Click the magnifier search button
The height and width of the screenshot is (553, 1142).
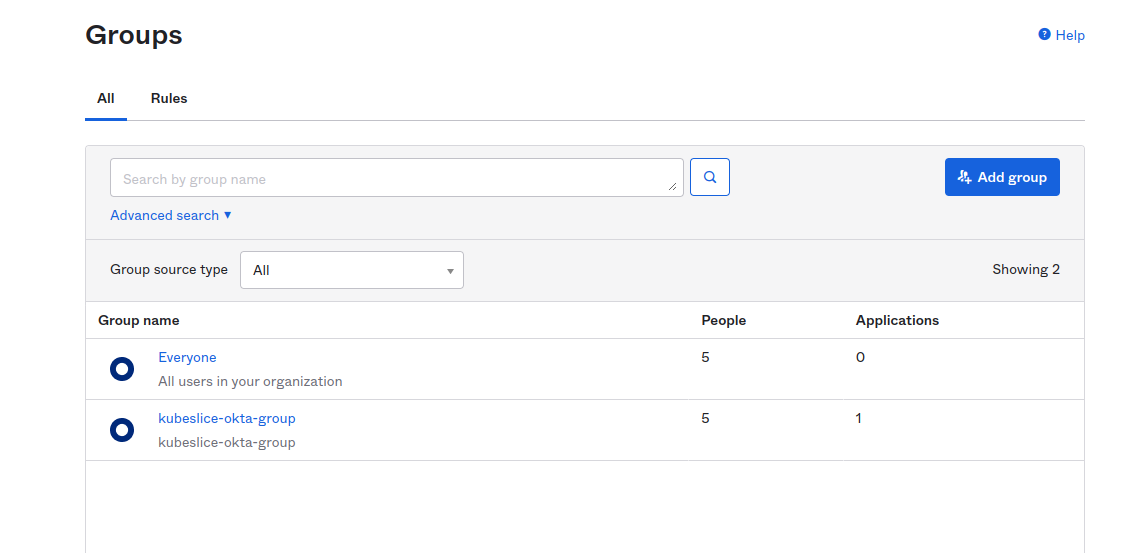coord(709,177)
